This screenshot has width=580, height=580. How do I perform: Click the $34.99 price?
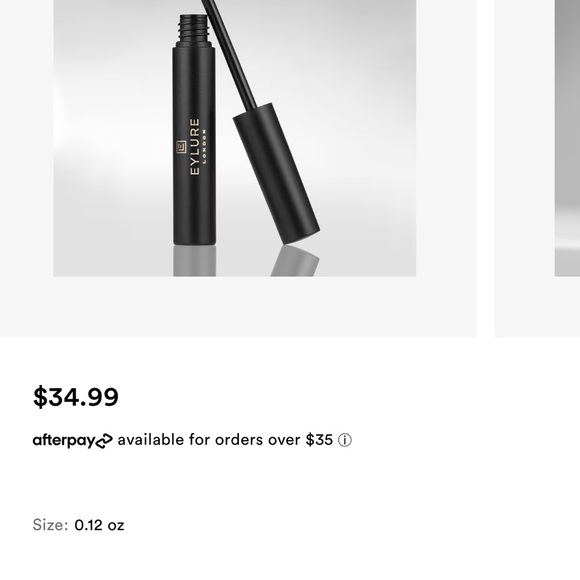click(76, 397)
